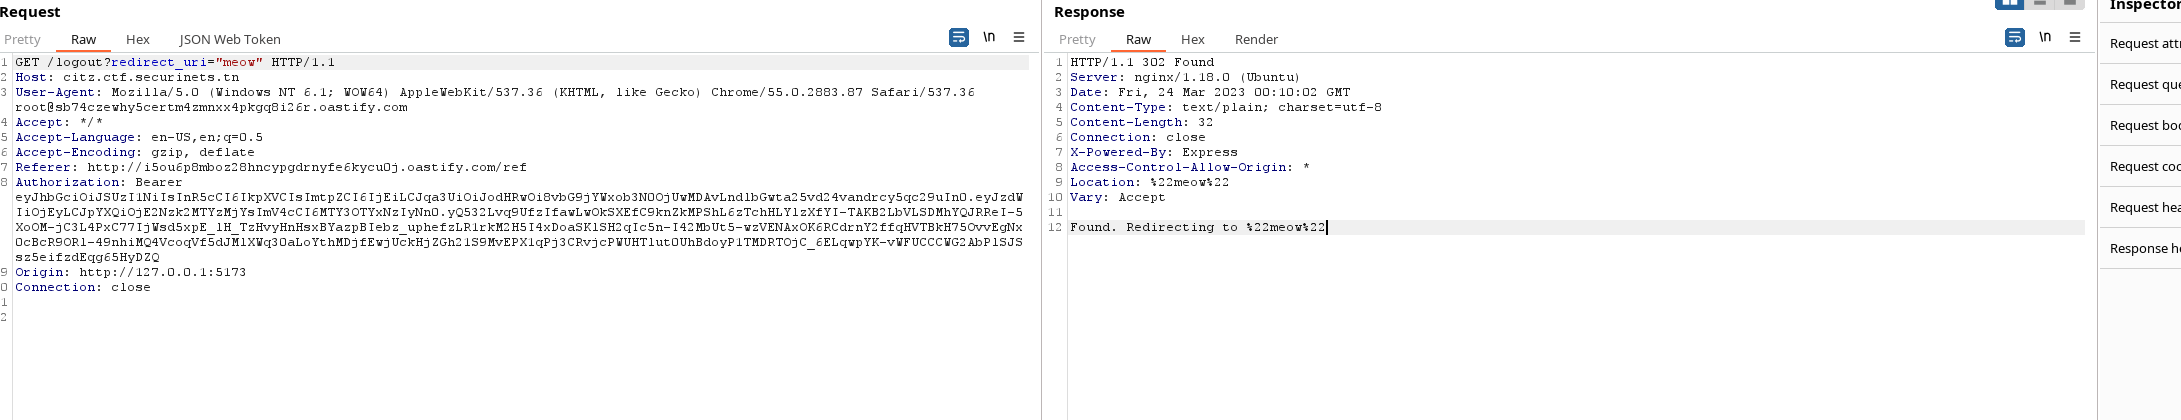The height and width of the screenshot is (420, 2181).
Task: Click the Date Fri, 24 Mar 2023 header
Action: point(1210,92)
